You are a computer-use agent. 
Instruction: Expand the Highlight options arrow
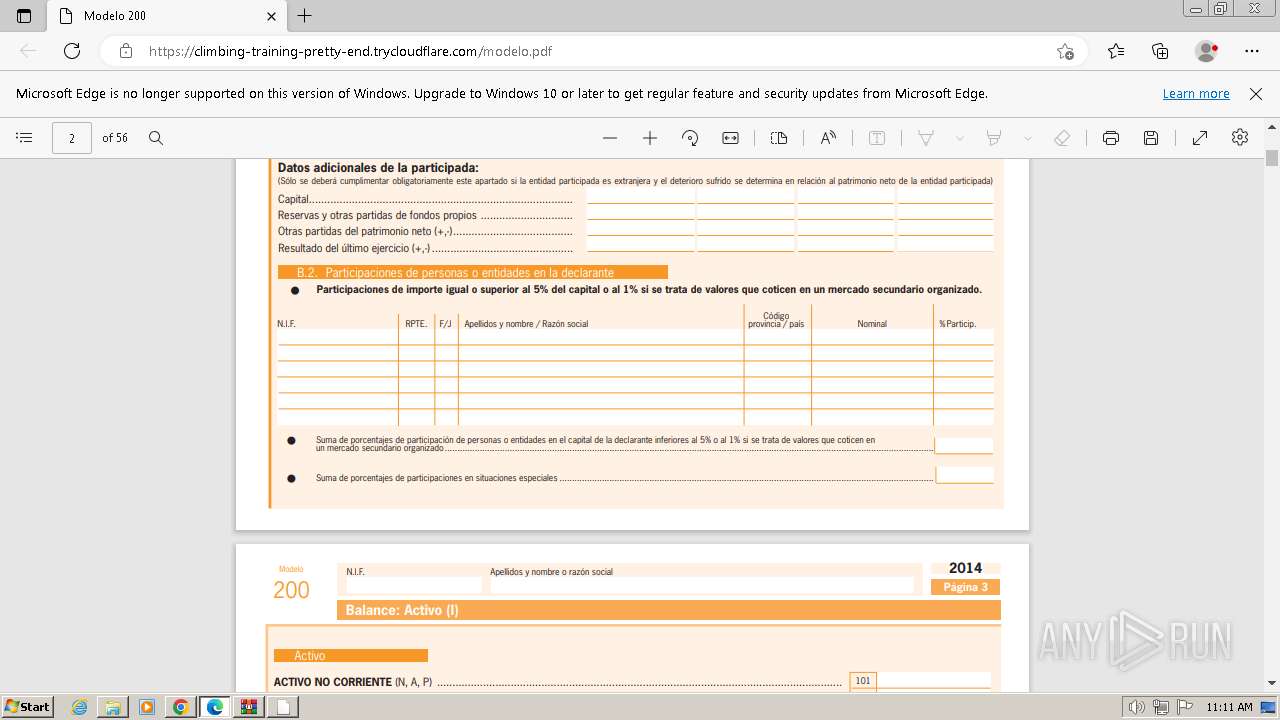(x=1027, y=138)
